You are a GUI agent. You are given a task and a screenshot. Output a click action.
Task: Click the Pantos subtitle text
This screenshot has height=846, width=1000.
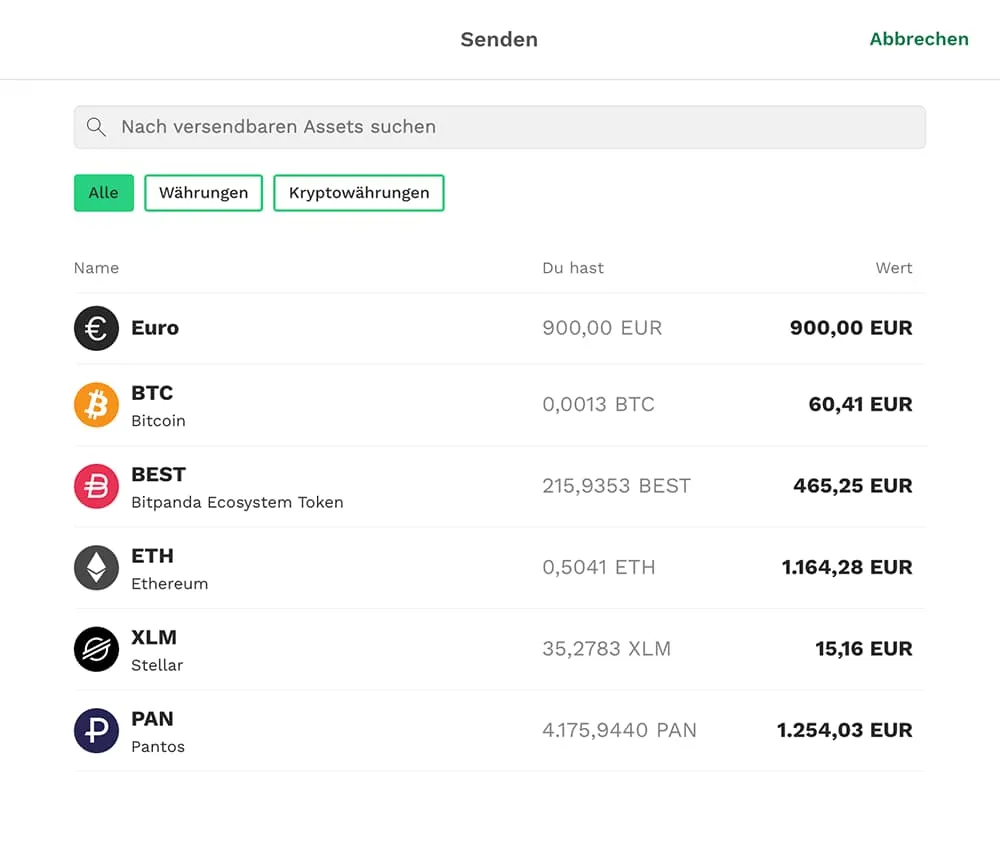tap(158, 747)
